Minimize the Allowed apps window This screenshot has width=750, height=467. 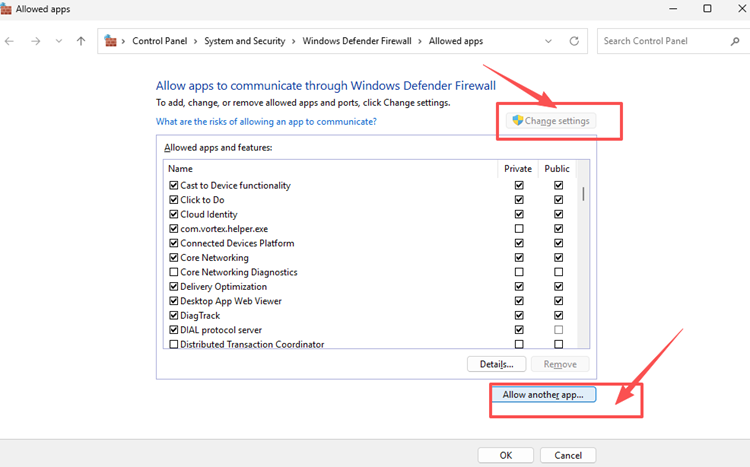(673, 9)
